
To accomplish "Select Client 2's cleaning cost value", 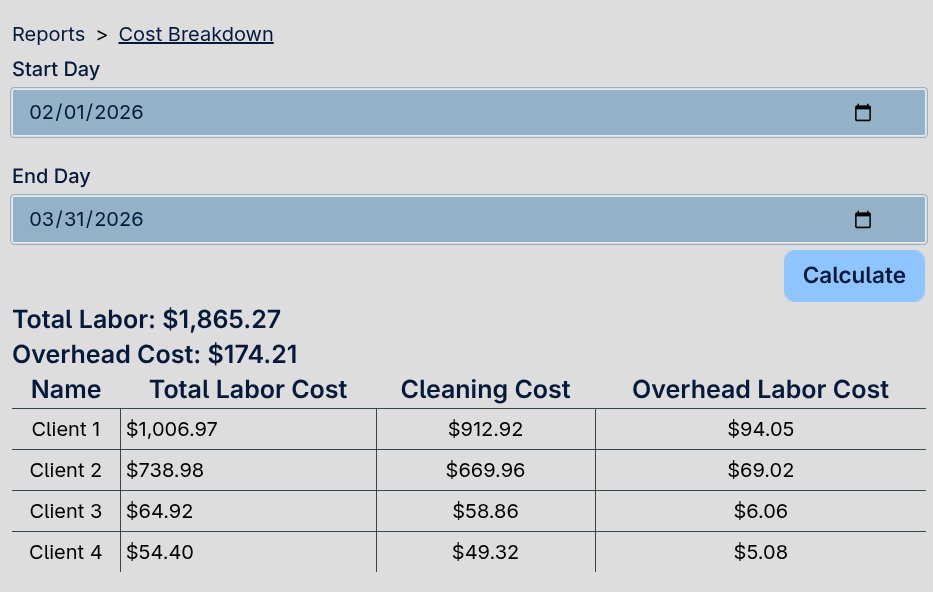I will [485, 470].
